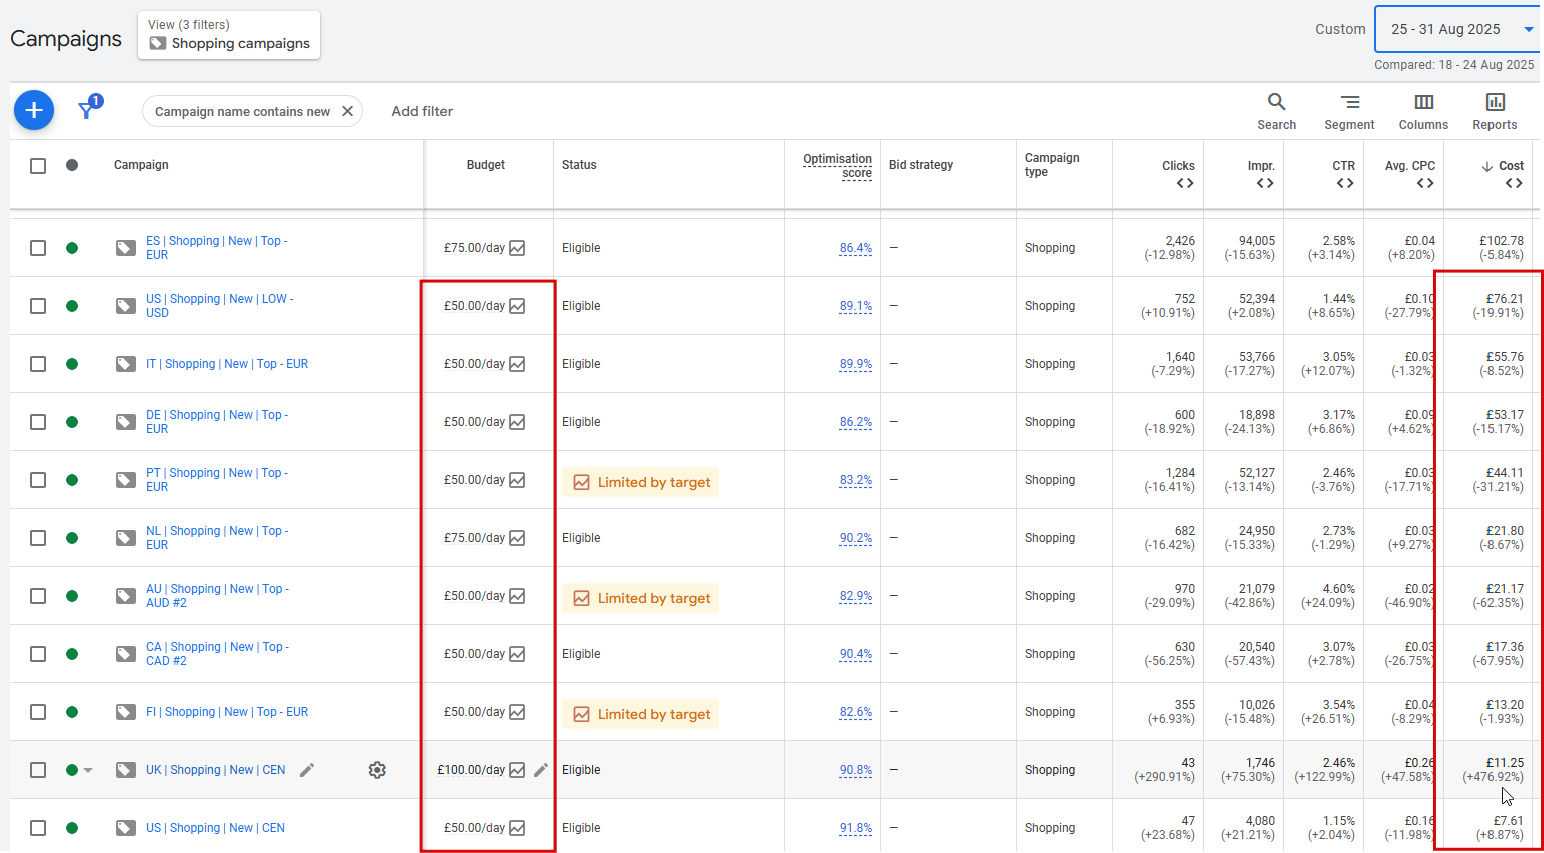Select the IT Shopping New Top checkbox

click(38, 364)
